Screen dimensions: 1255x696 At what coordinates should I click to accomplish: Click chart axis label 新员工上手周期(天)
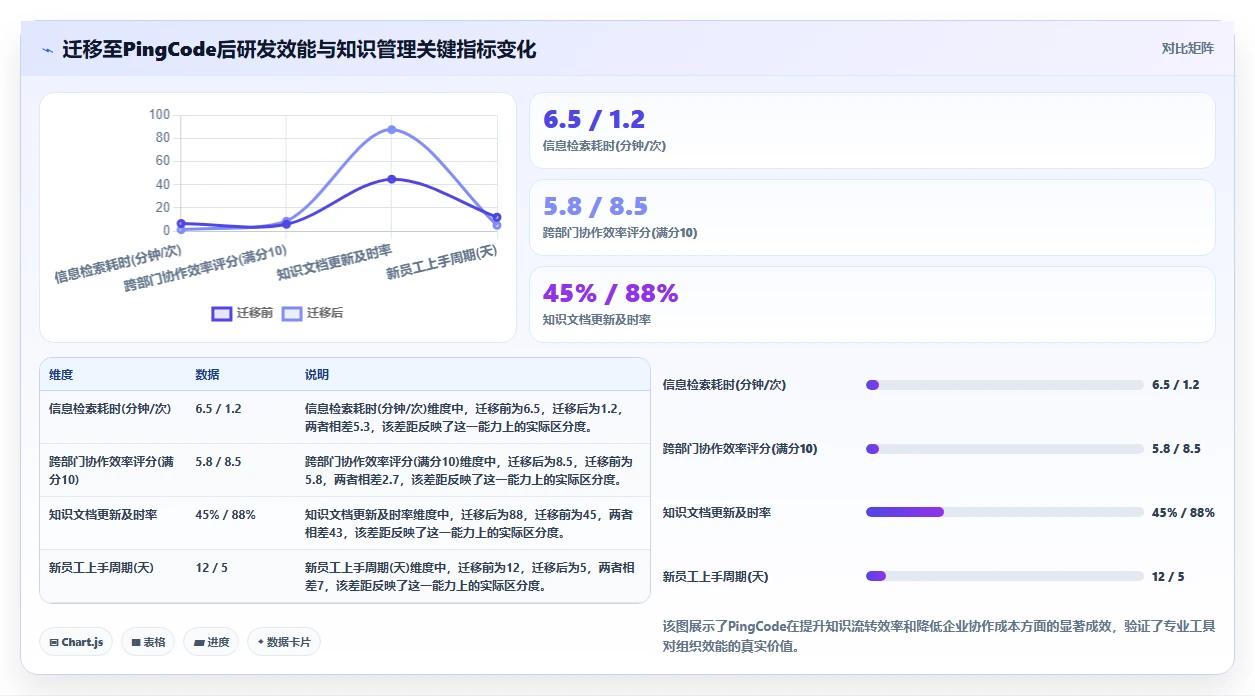443,262
